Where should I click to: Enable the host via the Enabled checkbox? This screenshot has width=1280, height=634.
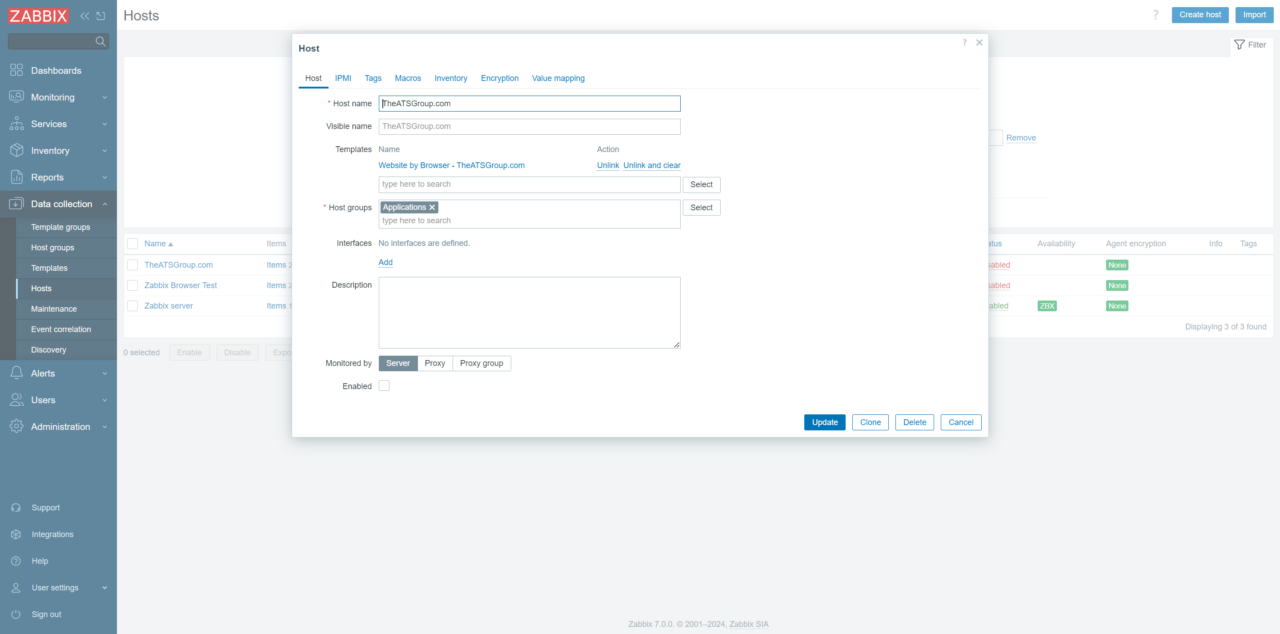click(x=384, y=385)
